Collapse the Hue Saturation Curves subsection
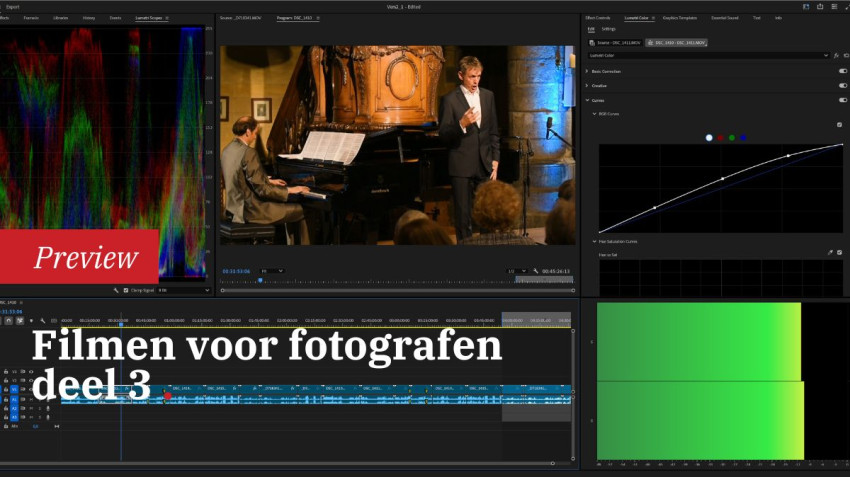Viewport: 850px width, 477px height. pos(594,241)
